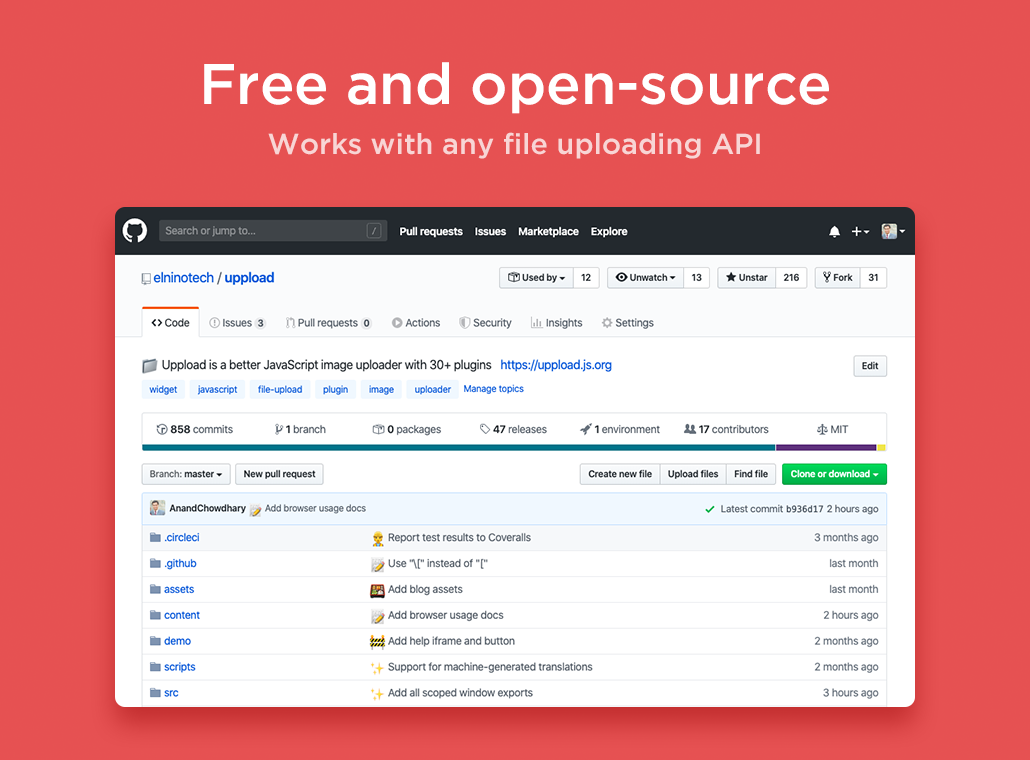Screen dimensions: 1030x760
Task: Open the uppload repository link
Action: [249, 278]
